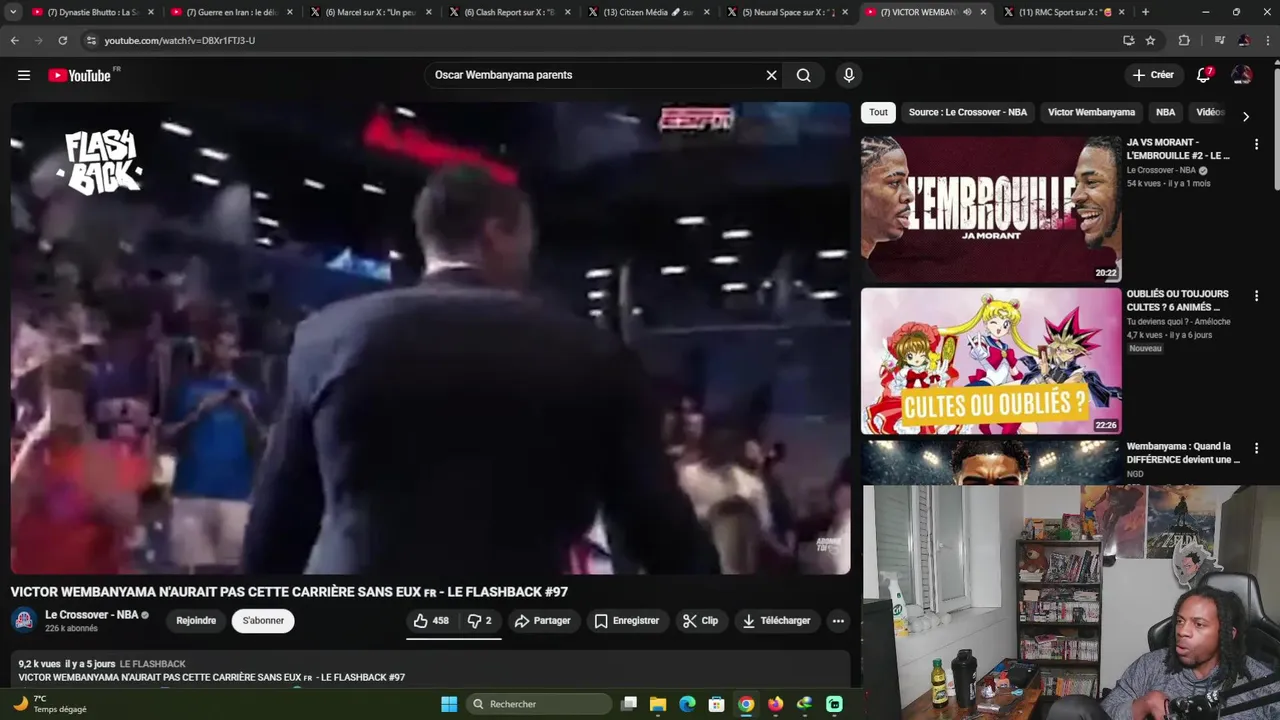
Task: Open more actions three-dot menu below video
Action: click(x=838, y=621)
